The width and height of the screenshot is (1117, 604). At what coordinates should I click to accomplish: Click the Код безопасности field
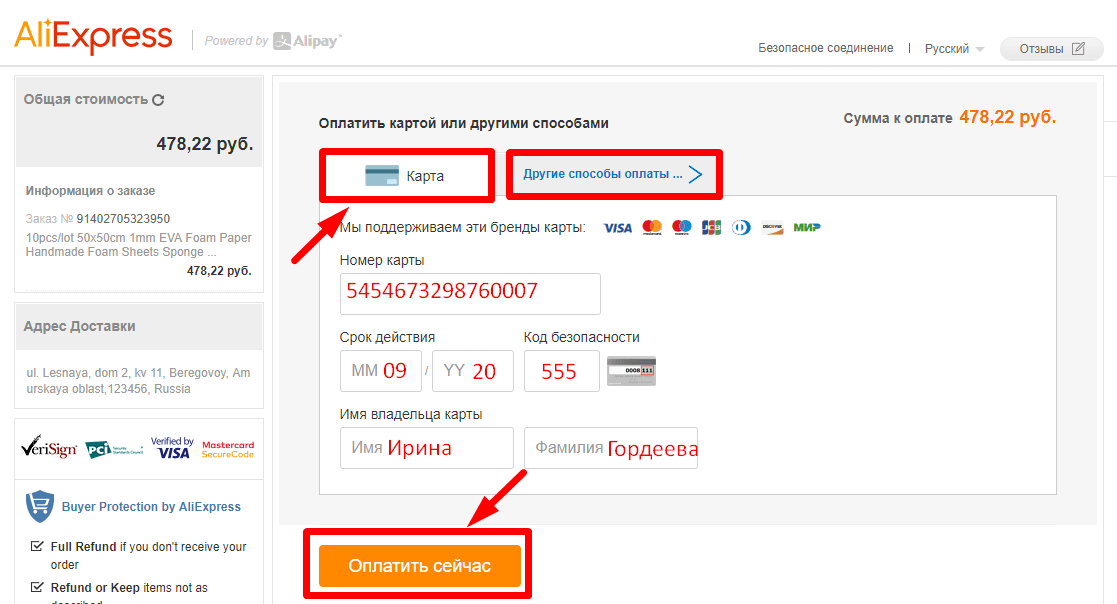[x=561, y=371]
